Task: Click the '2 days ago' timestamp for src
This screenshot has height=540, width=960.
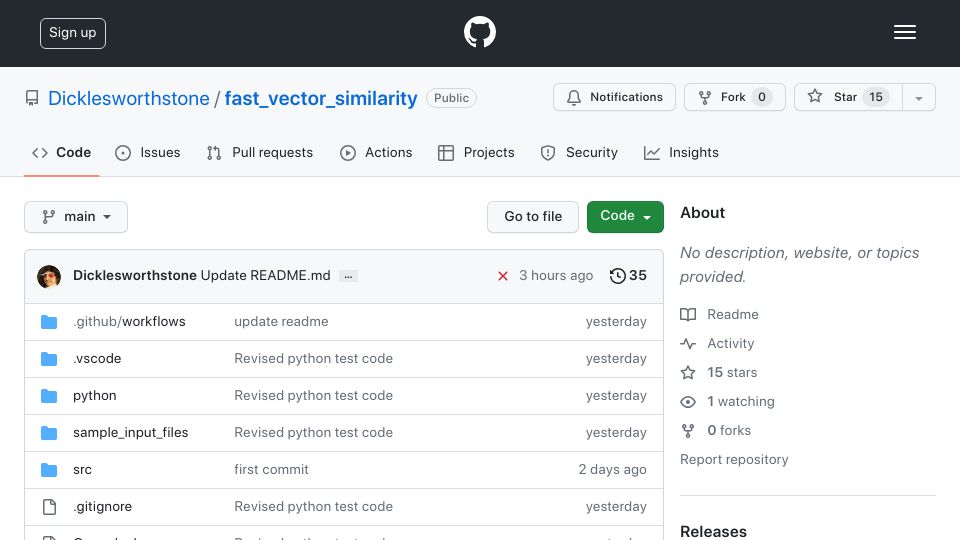Action: coord(612,470)
